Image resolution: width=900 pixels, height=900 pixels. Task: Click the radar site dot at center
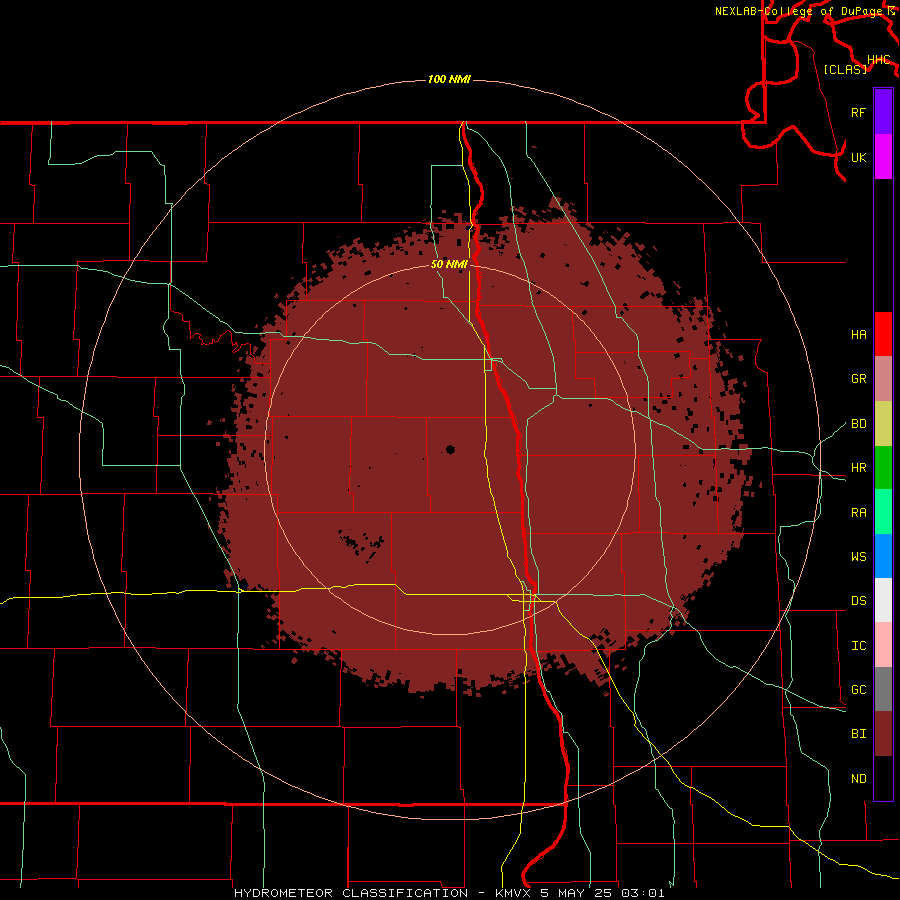coord(450,449)
